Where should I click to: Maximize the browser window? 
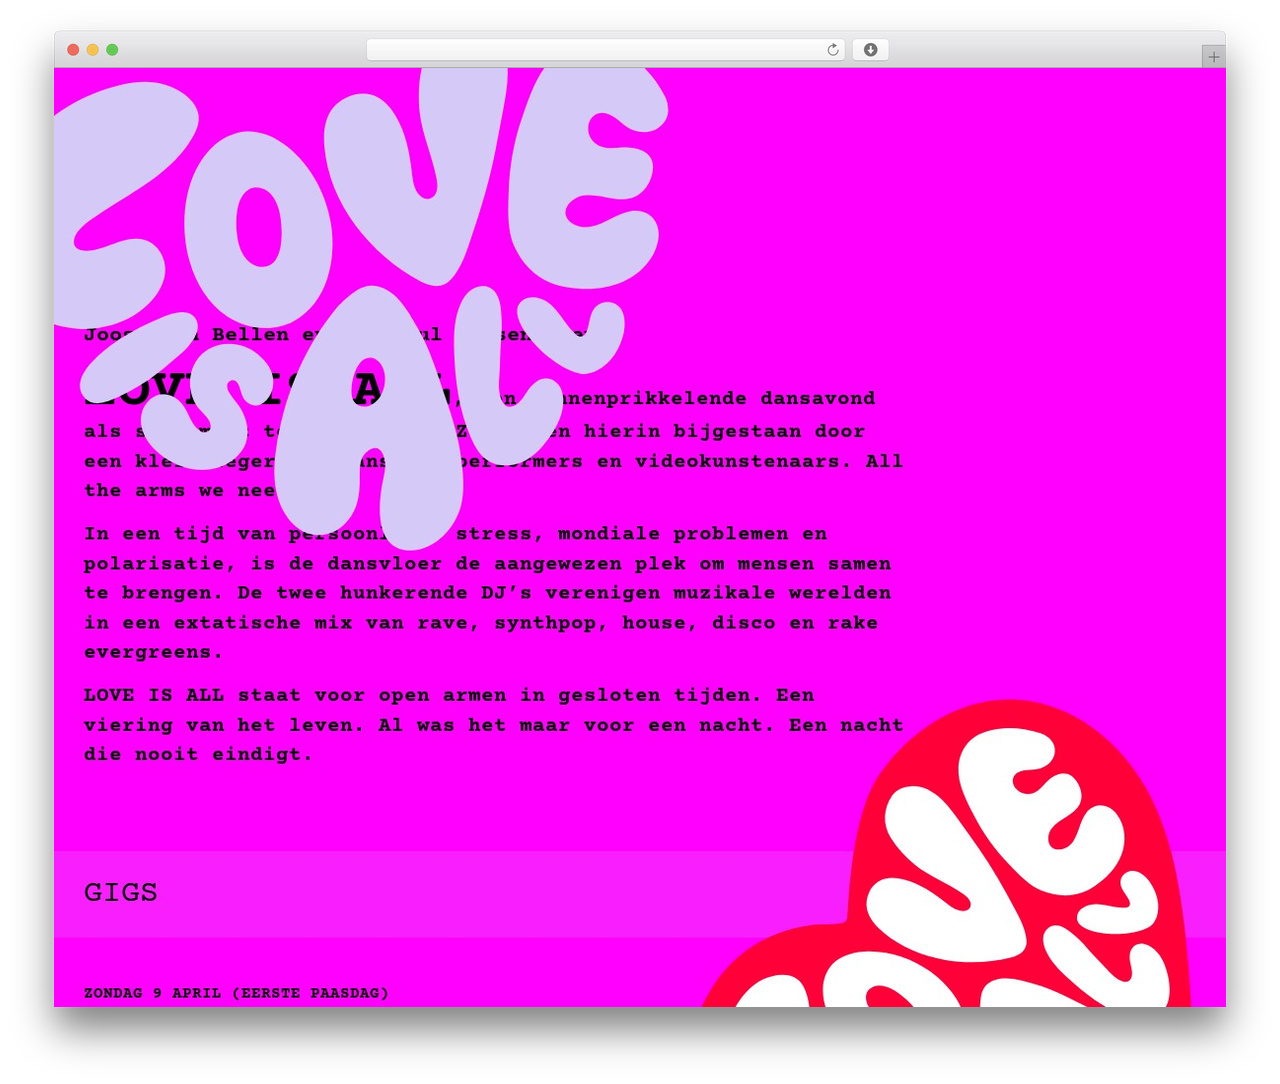point(112,50)
